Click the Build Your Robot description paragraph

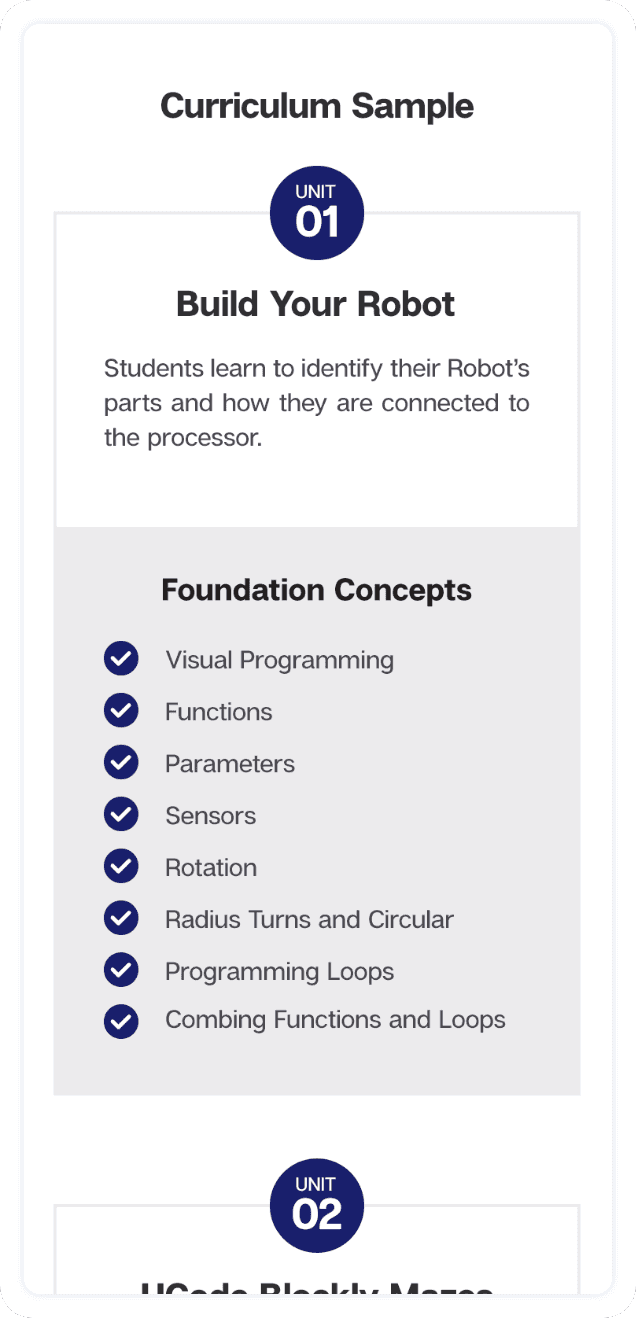click(317, 403)
